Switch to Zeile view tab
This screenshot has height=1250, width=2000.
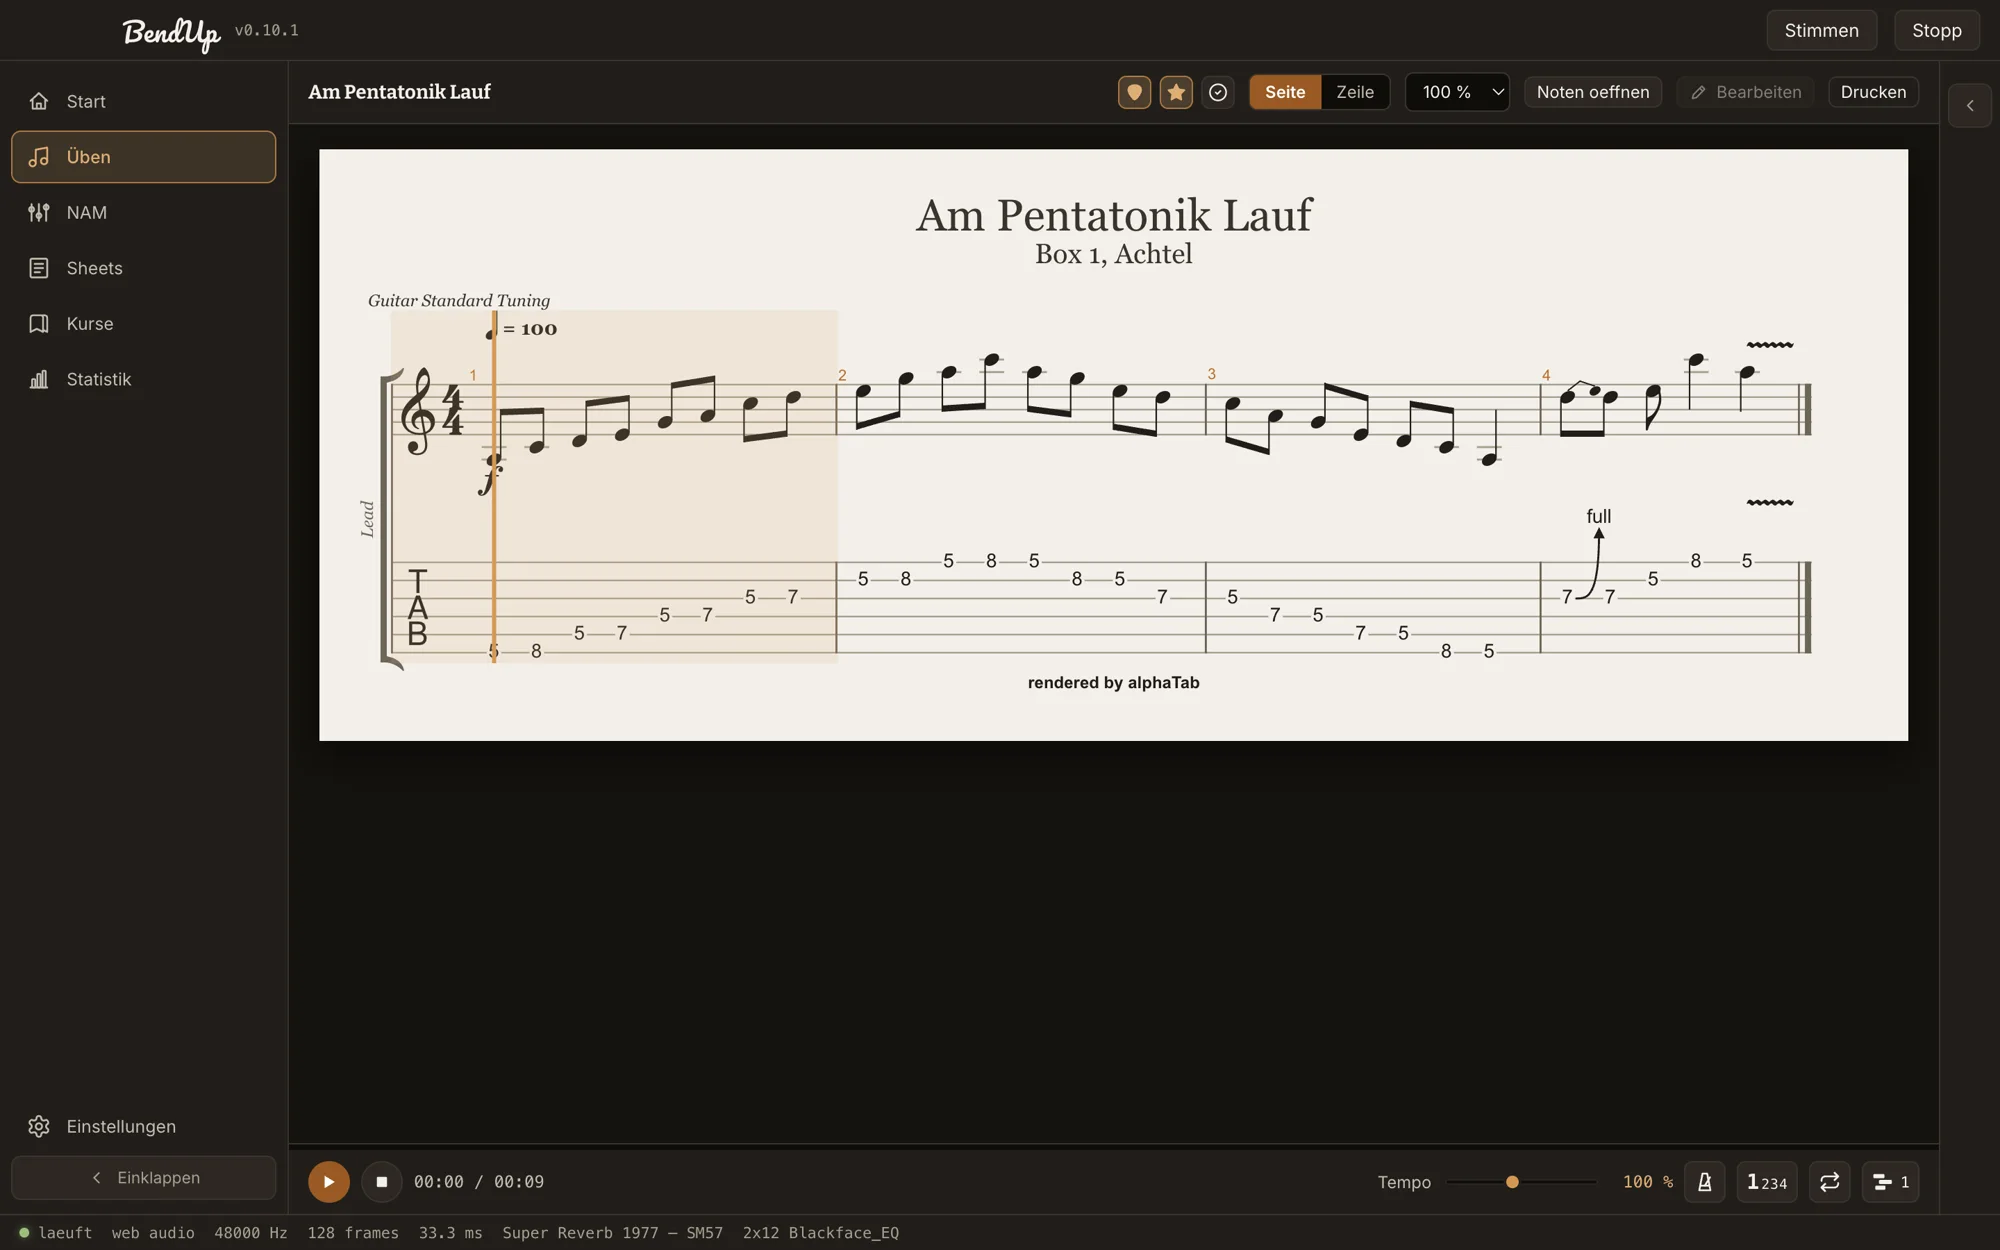(1355, 92)
